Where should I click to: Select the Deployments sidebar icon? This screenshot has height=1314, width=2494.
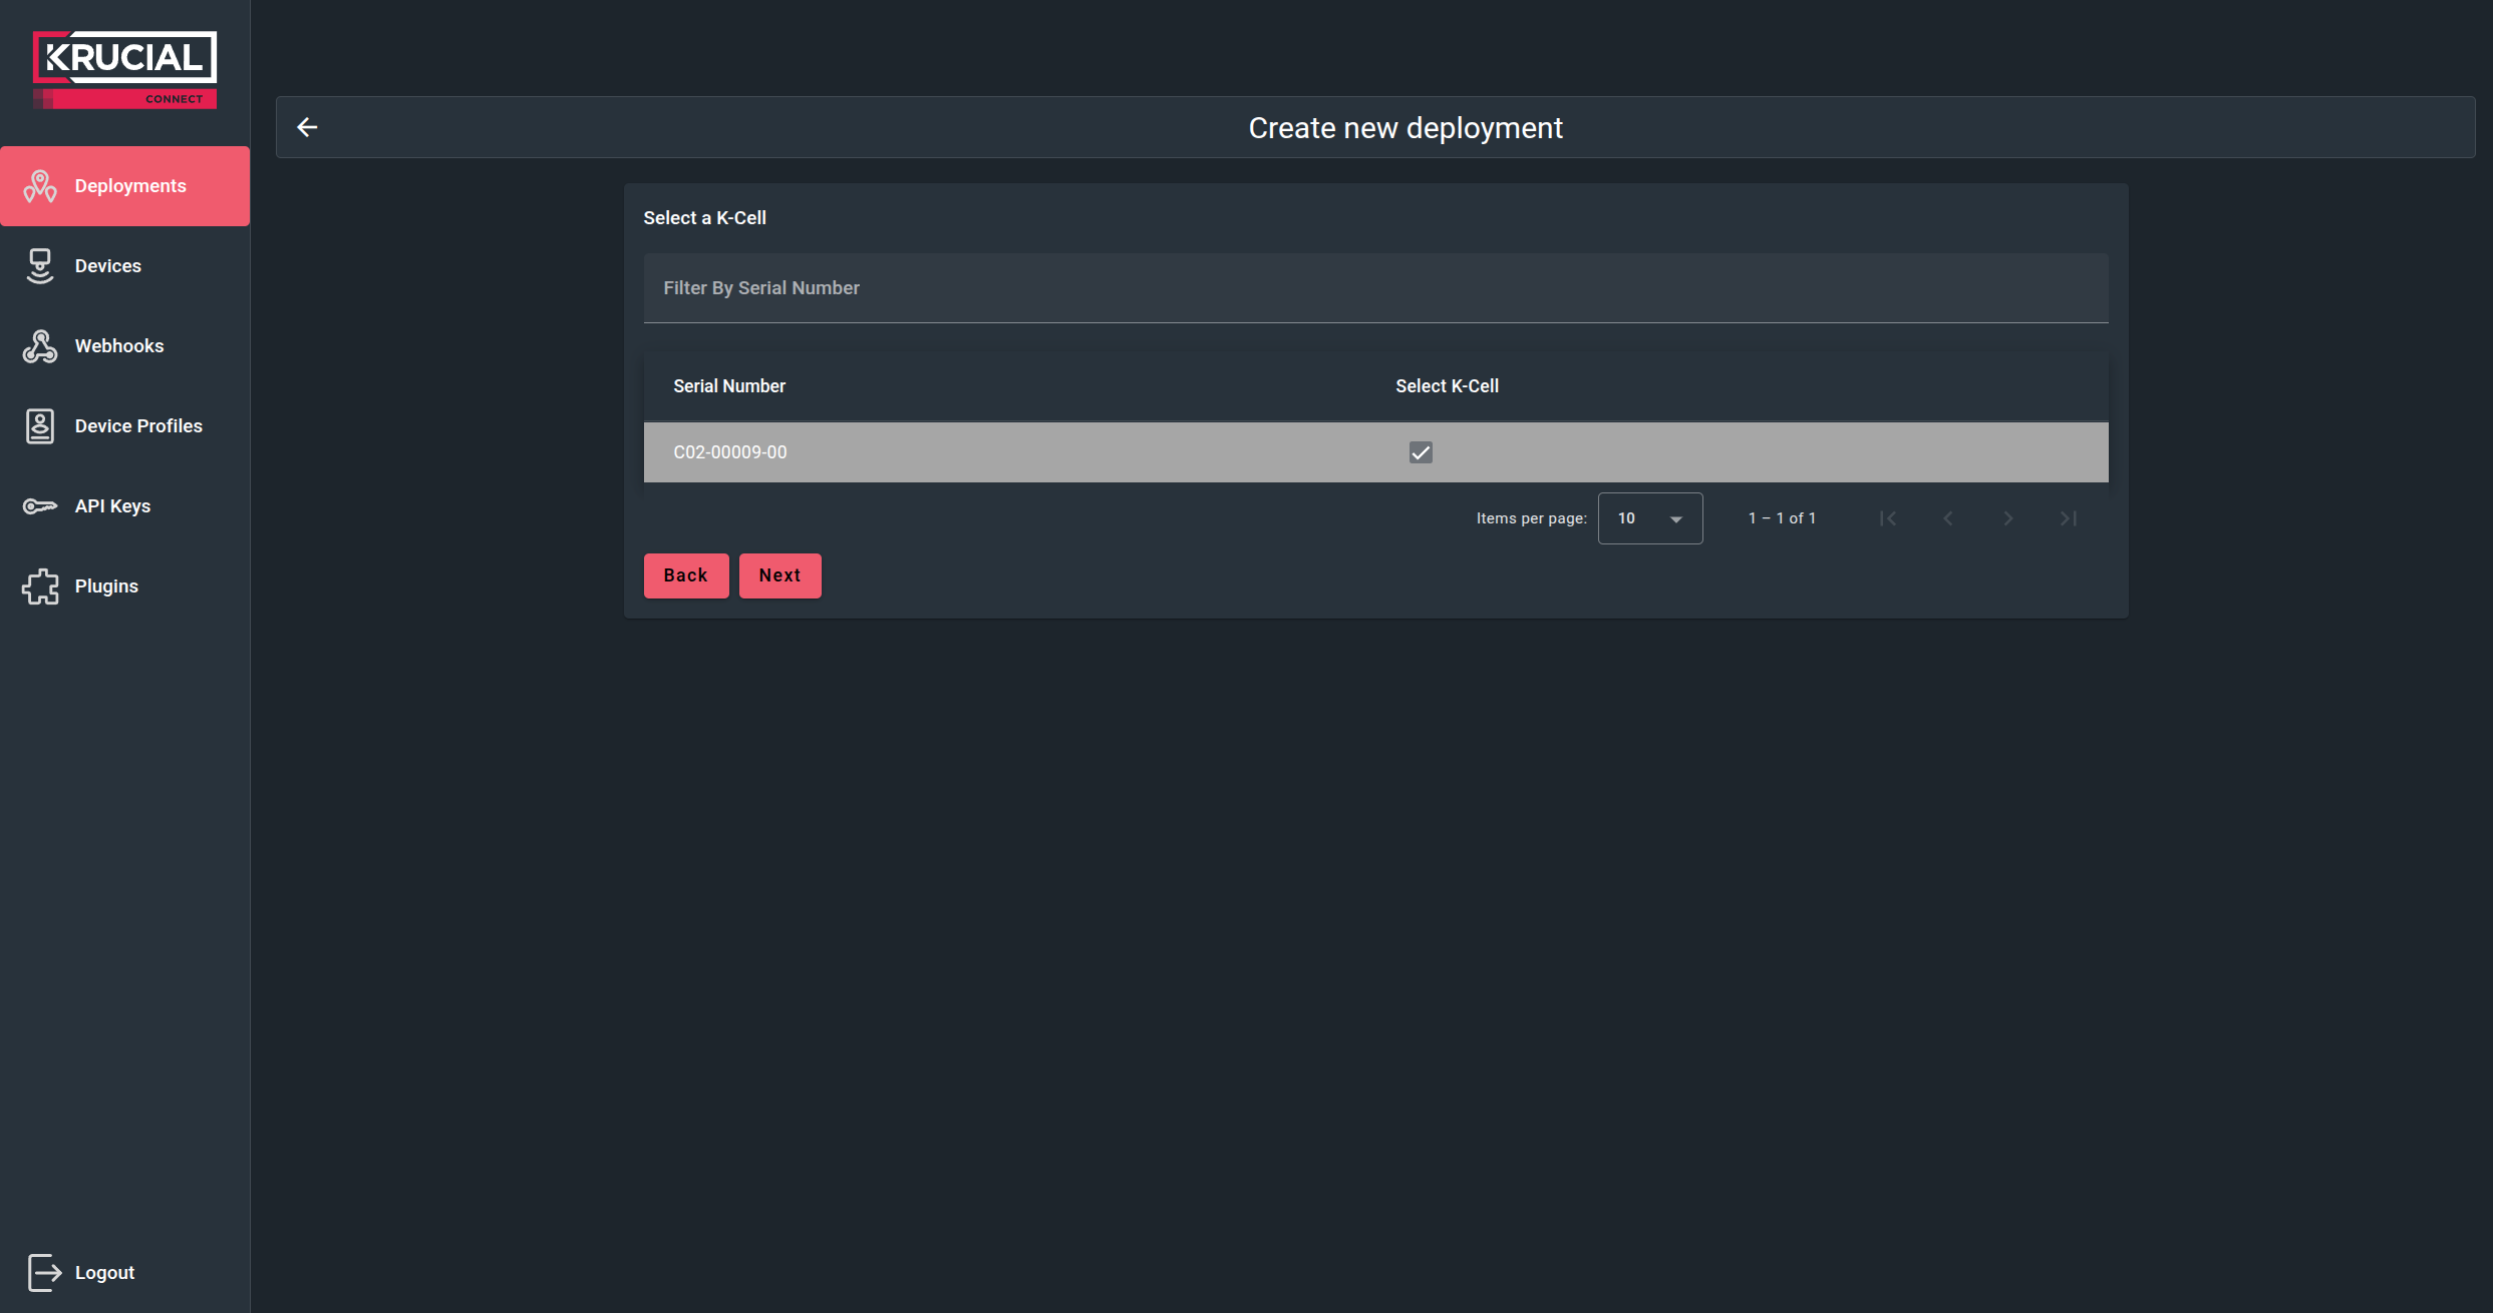point(40,185)
